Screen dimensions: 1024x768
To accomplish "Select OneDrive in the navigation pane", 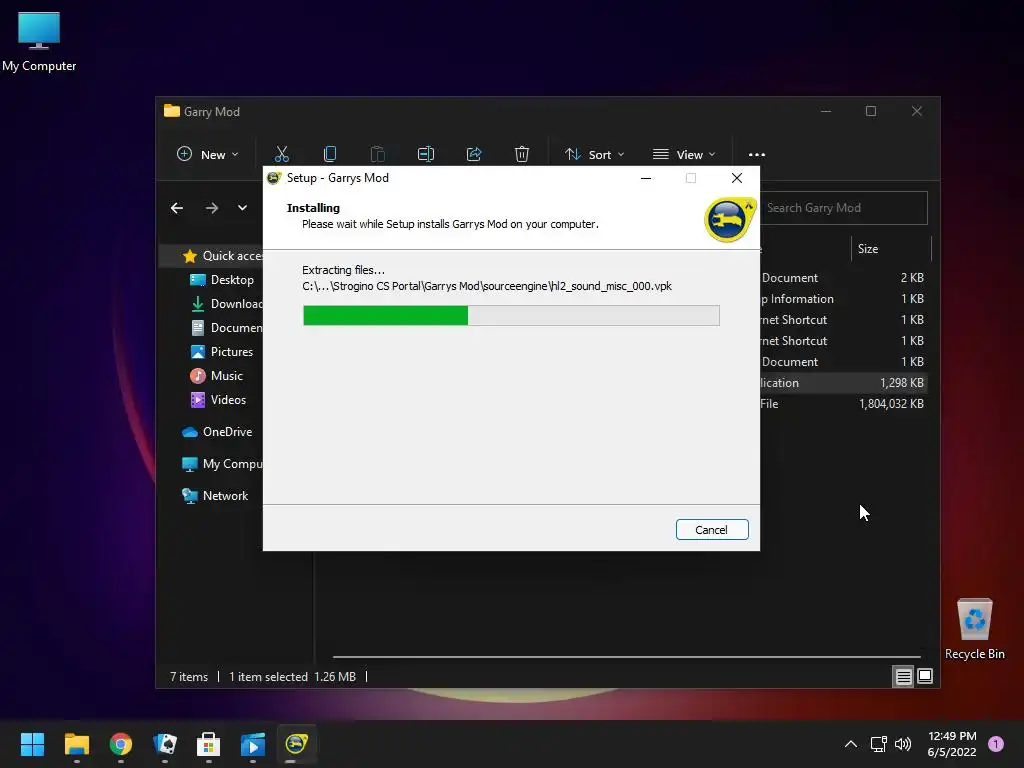I will click(217, 432).
